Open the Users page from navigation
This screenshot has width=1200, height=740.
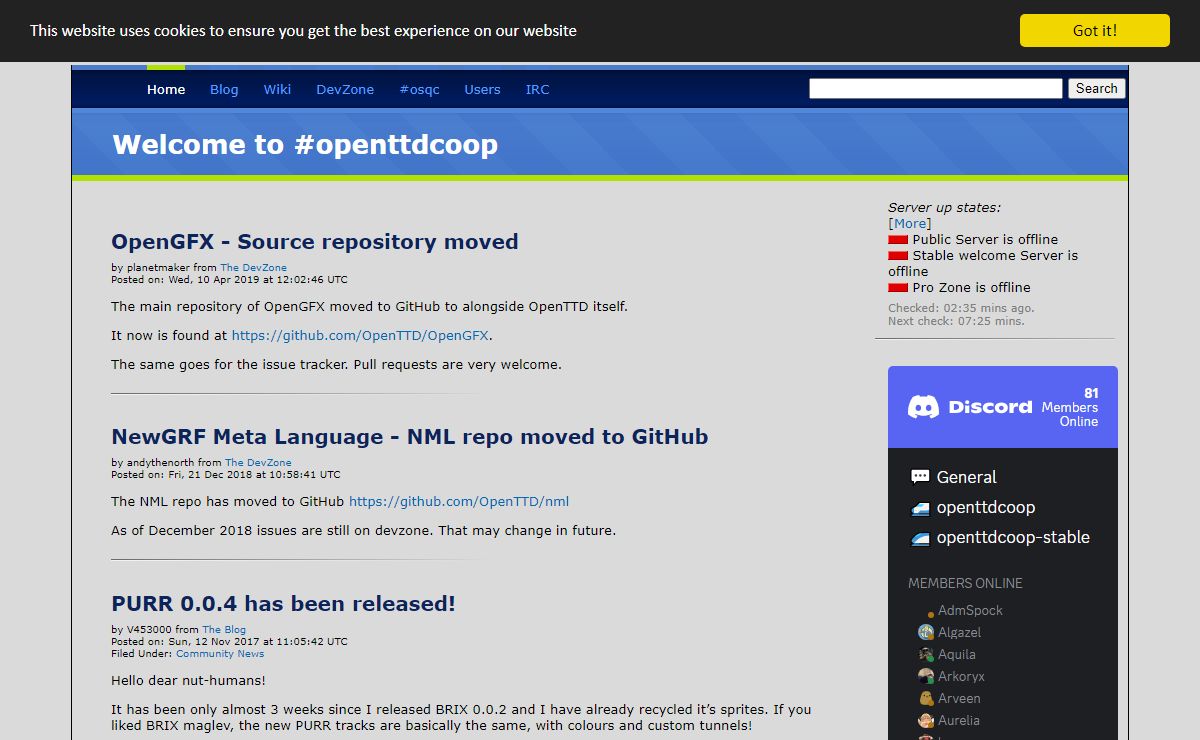tap(482, 89)
